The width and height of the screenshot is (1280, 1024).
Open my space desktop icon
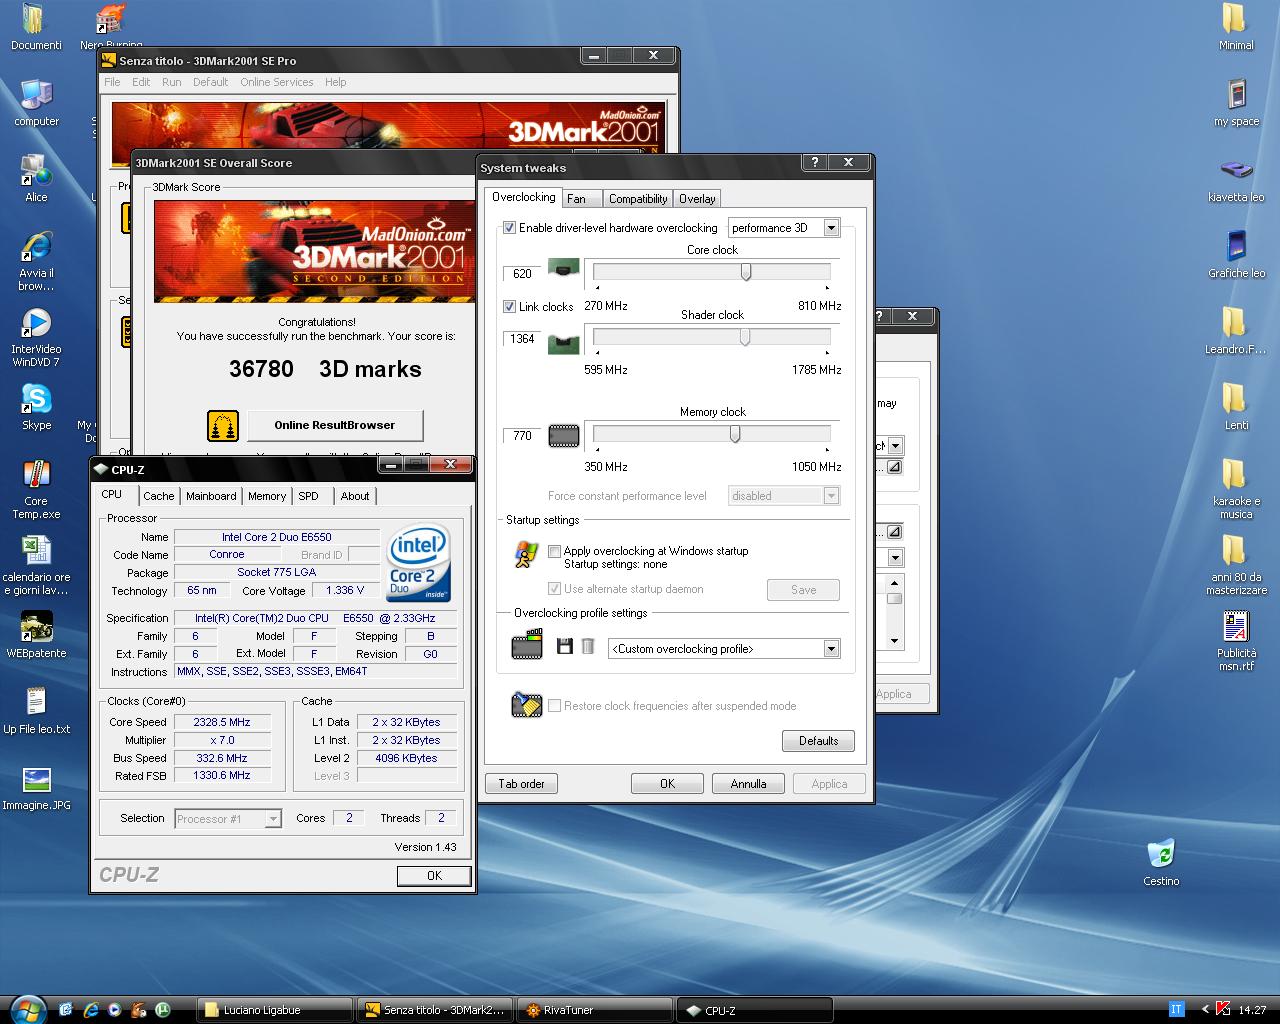point(1236,94)
